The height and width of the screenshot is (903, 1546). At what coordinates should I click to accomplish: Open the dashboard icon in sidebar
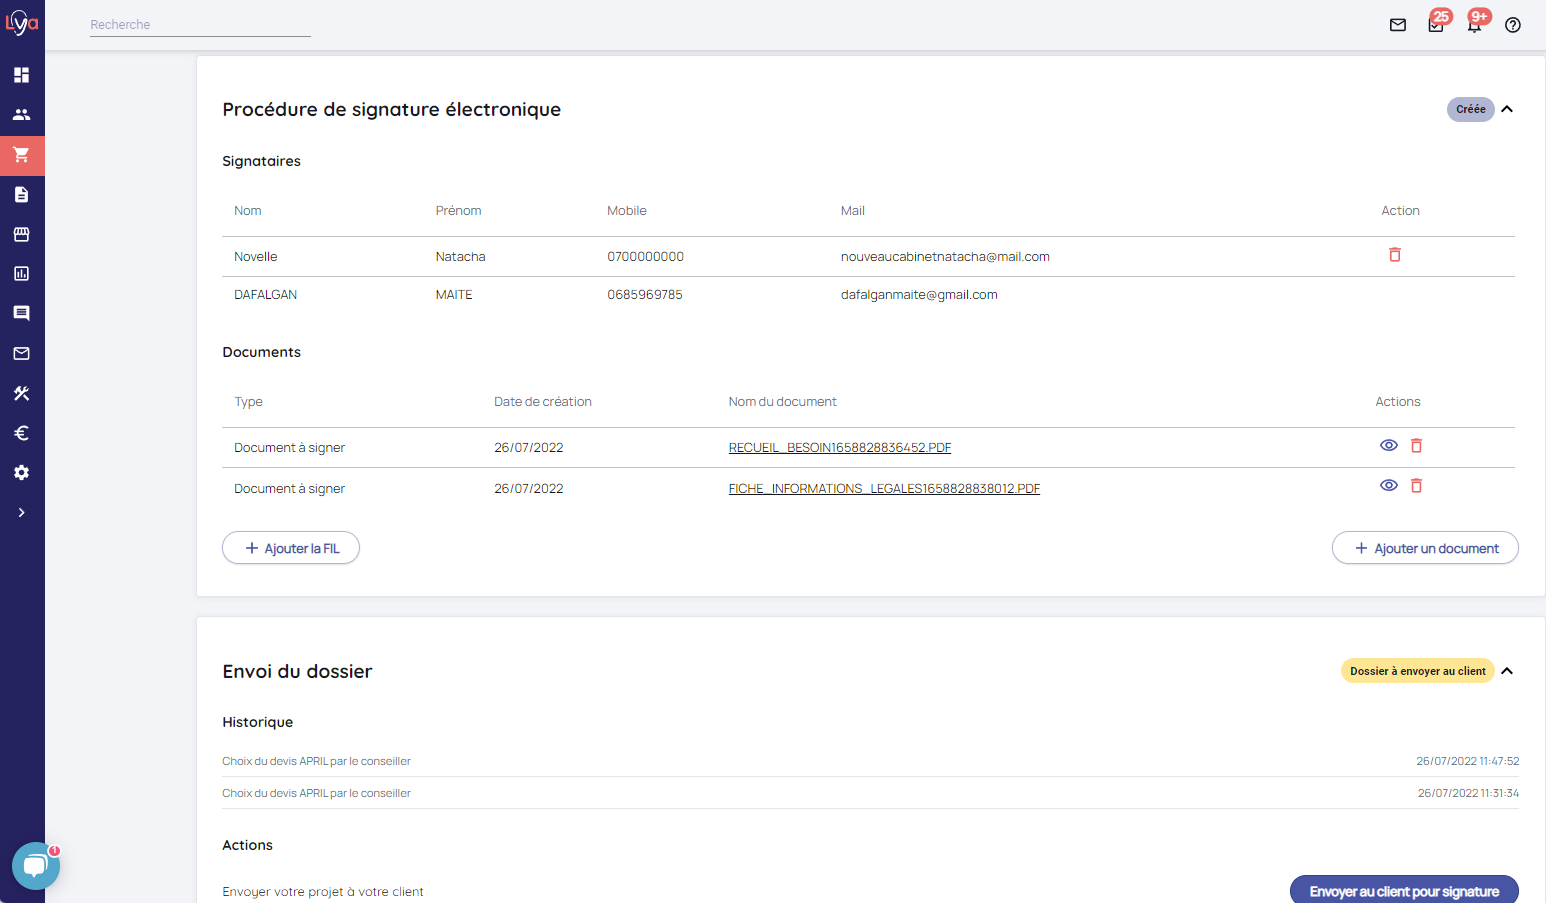21,75
